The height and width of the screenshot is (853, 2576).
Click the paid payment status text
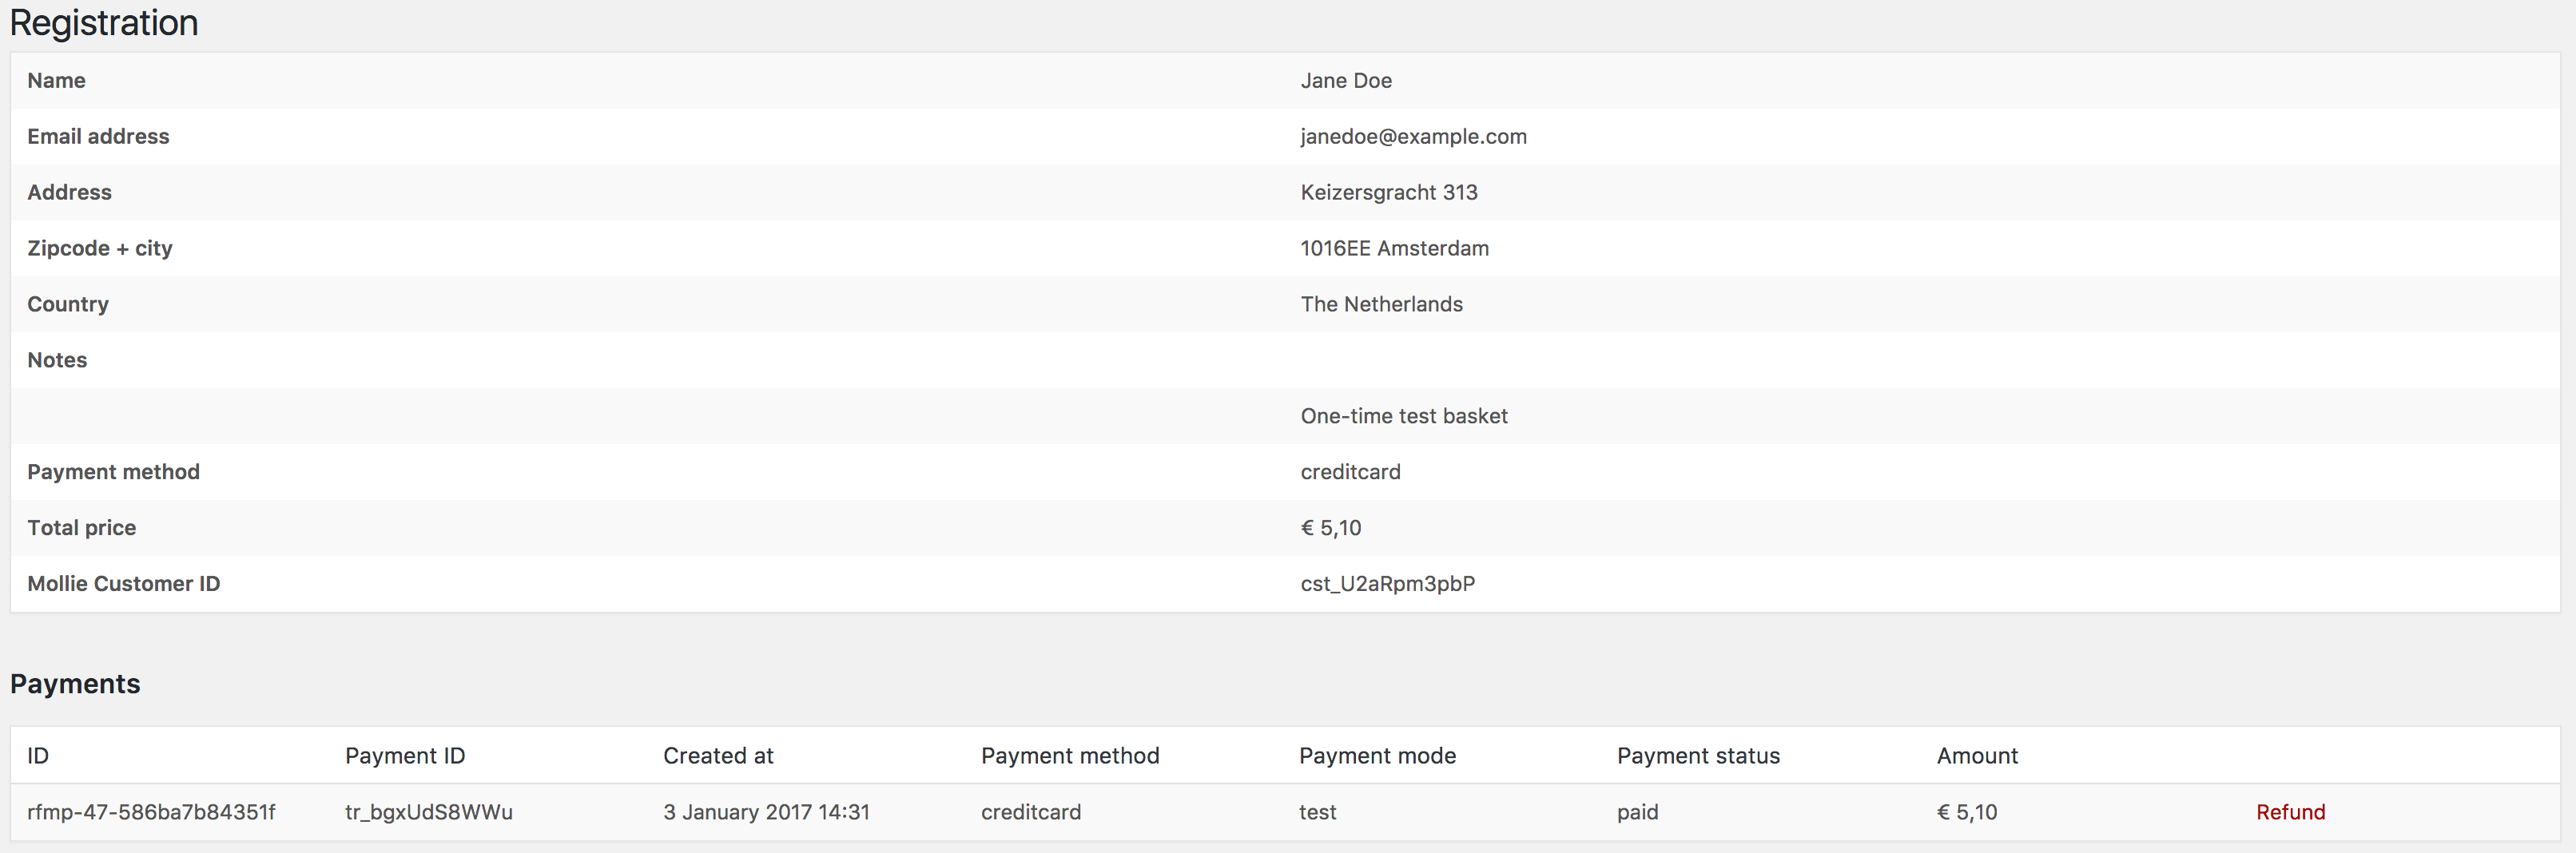click(x=1638, y=812)
